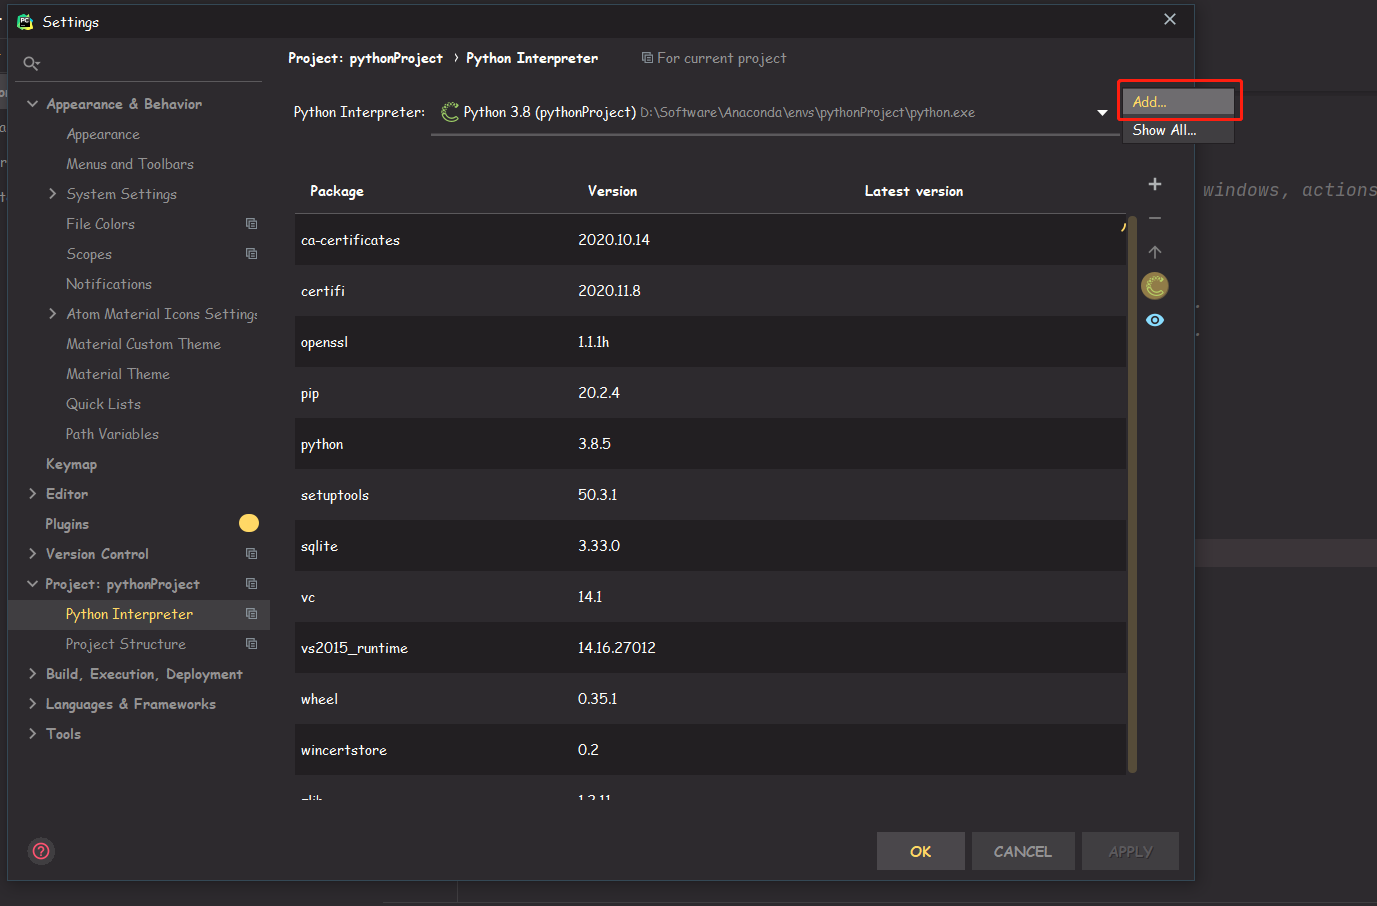Expand Build, Execution, Deployment section
The height and width of the screenshot is (906, 1377).
coord(33,674)
